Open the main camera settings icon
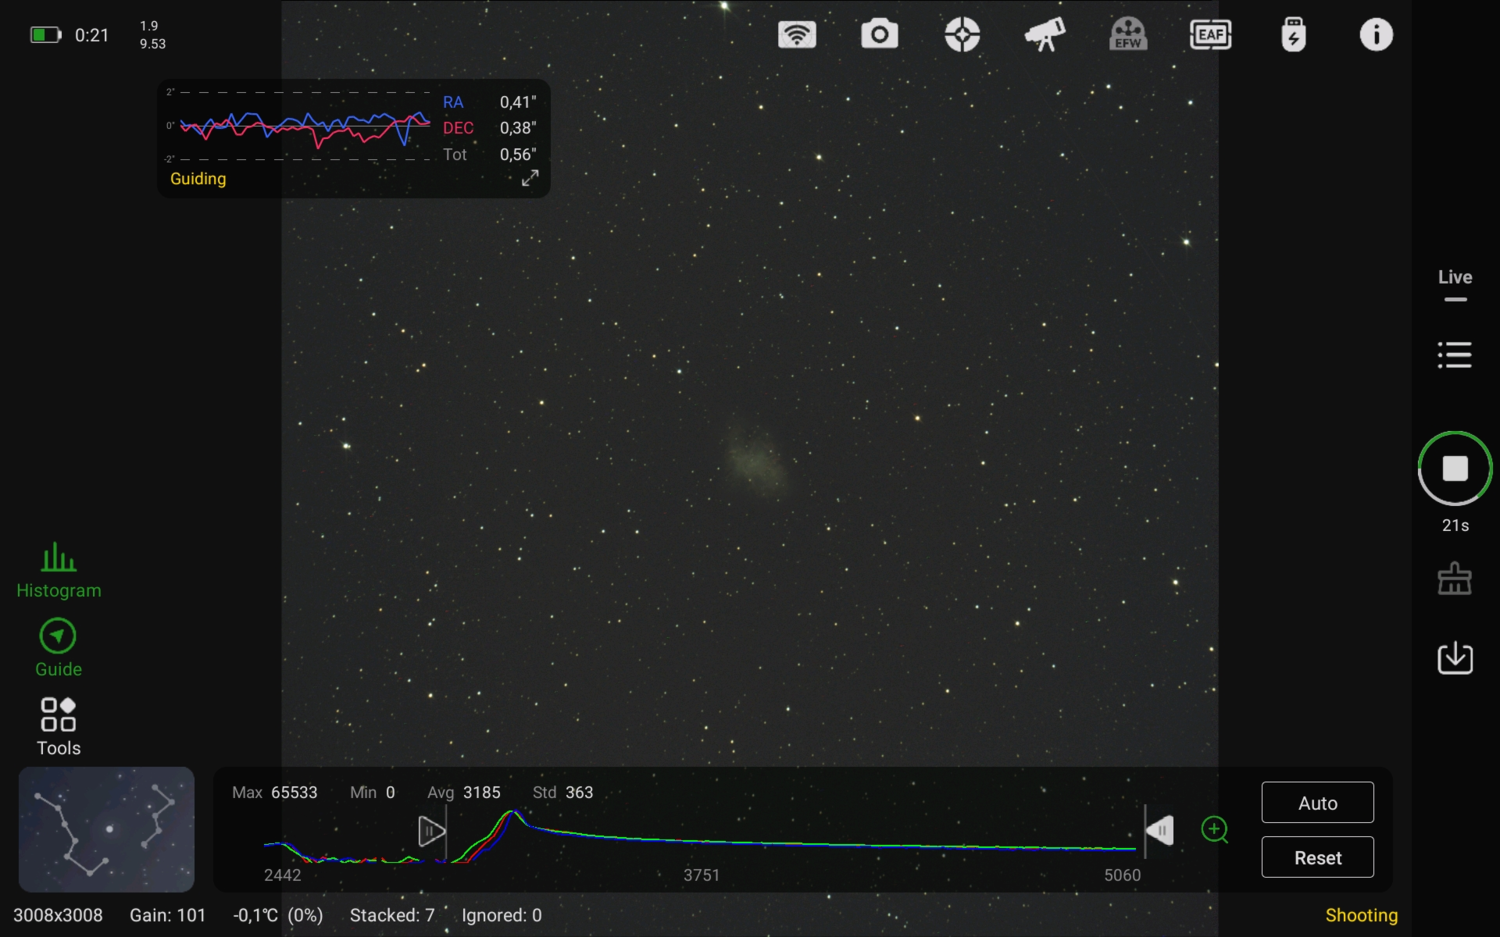This screenshot has height=937, width=1500. coord(879,35)
